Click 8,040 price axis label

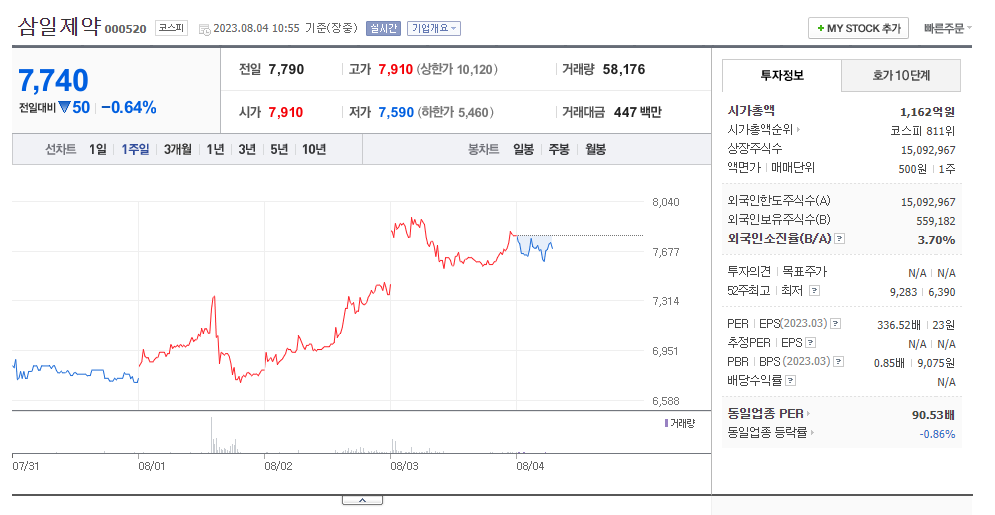tap(666, 202)
